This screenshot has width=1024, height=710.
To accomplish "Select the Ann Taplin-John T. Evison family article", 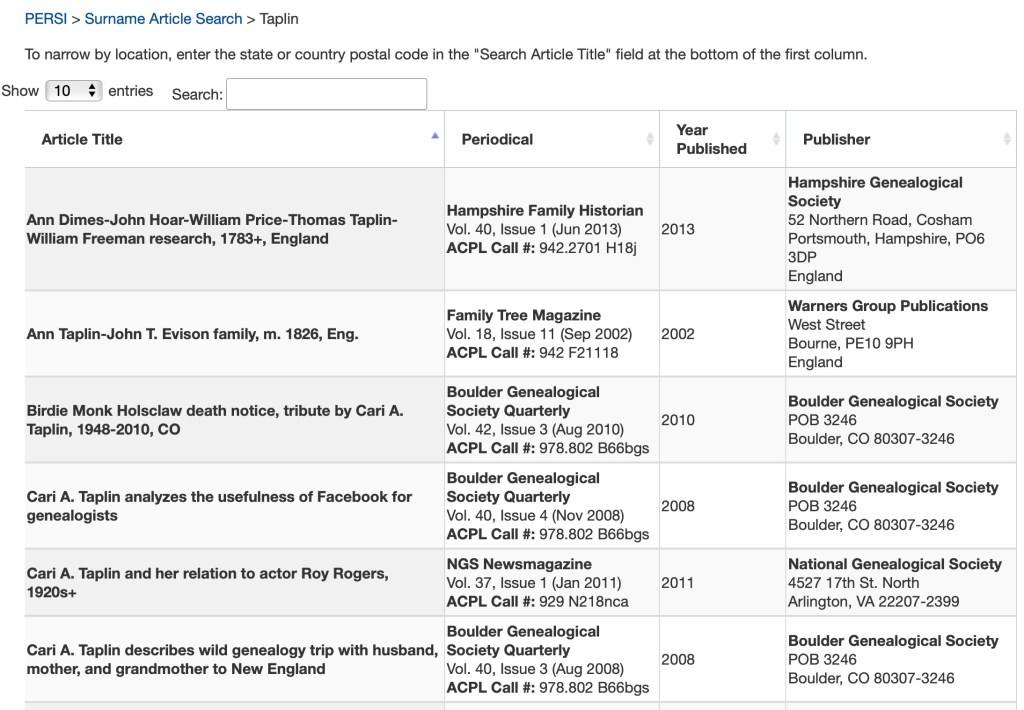I will 192,334.
